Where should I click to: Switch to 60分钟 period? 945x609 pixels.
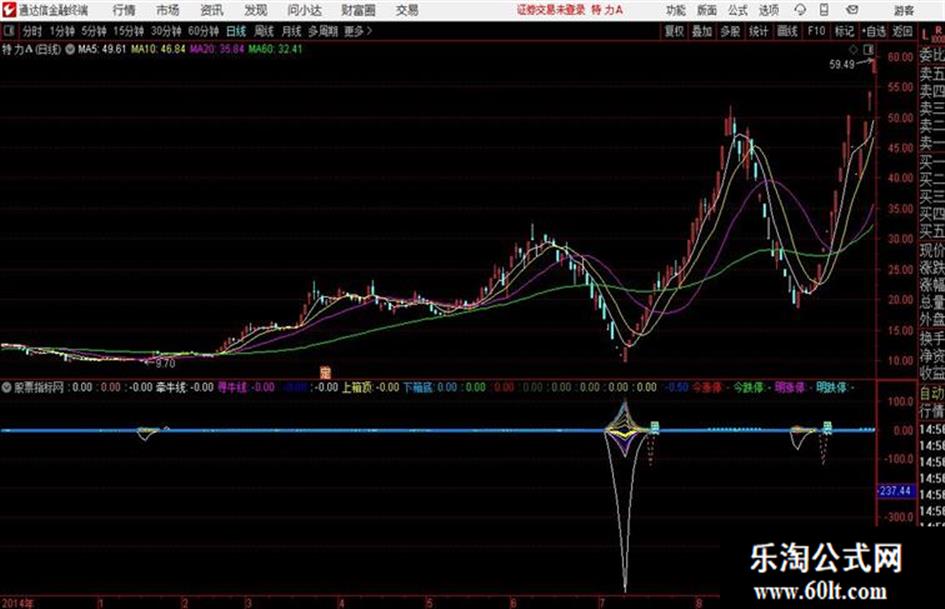click(x=204, y=31)
